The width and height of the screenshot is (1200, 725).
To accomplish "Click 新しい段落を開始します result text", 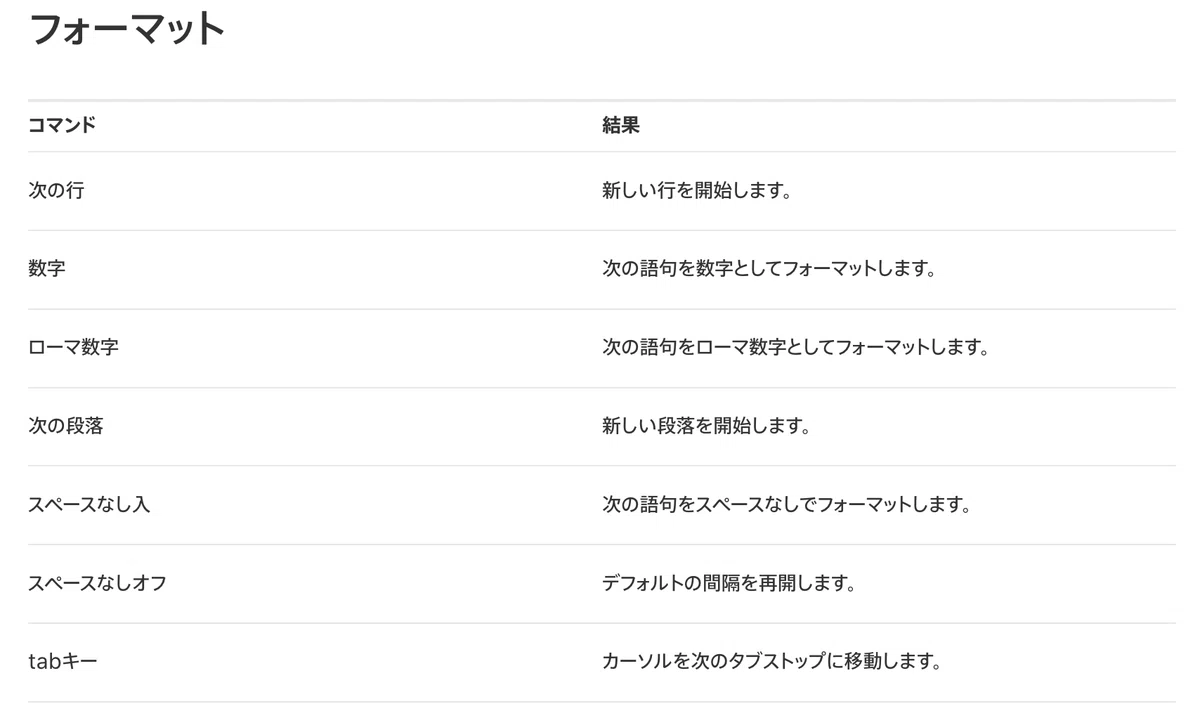I will click(x=706, y=426).
